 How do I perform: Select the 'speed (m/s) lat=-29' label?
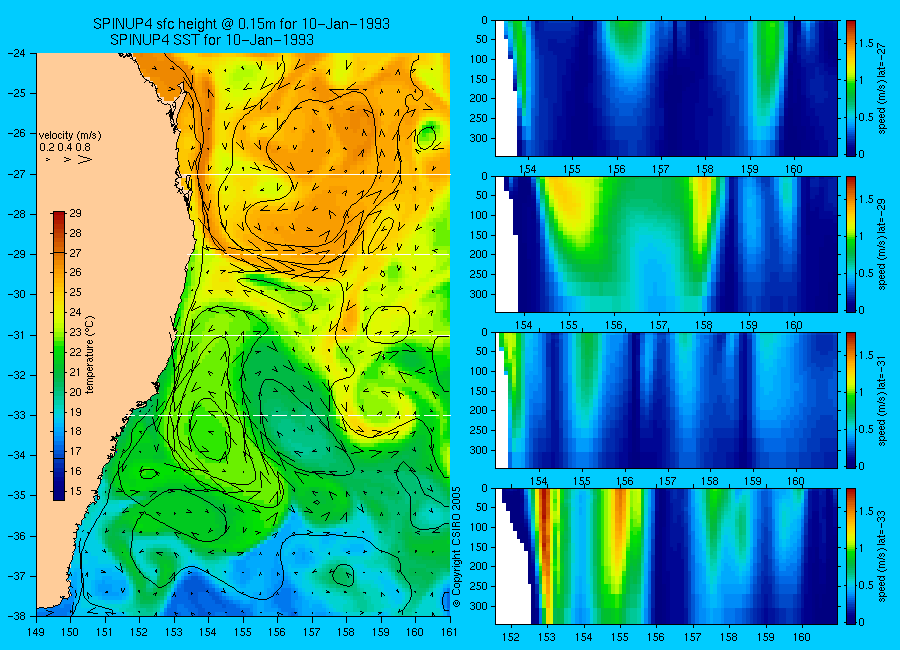coord(882,245)
